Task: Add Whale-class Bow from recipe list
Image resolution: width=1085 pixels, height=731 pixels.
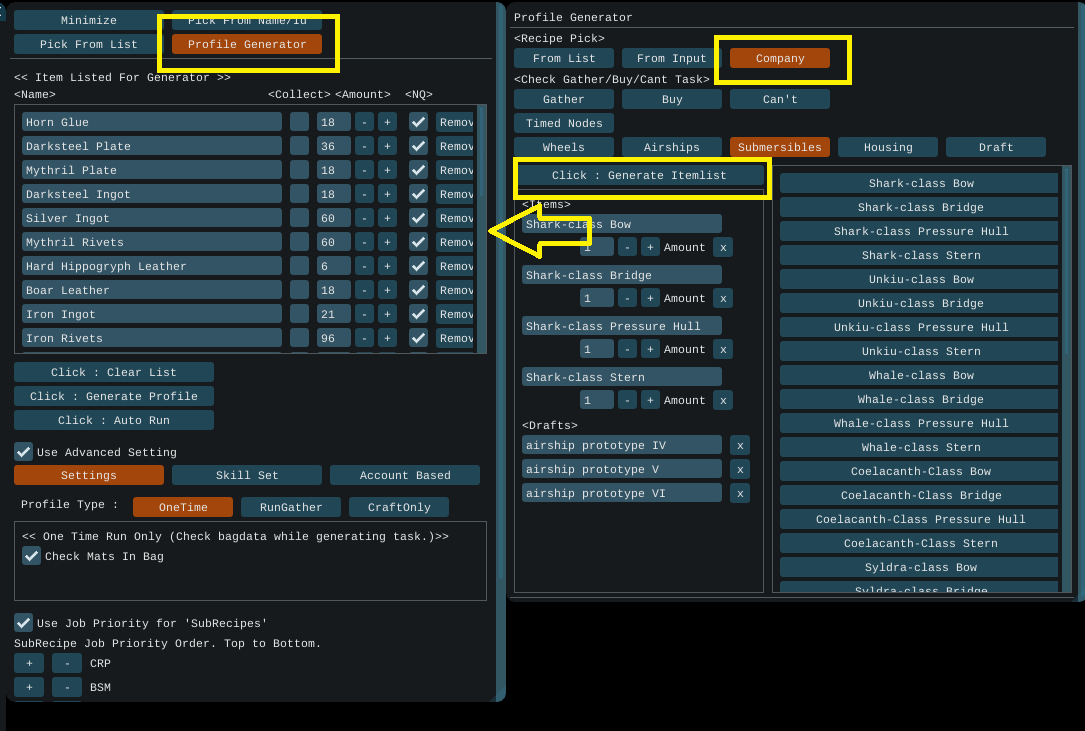Action: point(920,375)
